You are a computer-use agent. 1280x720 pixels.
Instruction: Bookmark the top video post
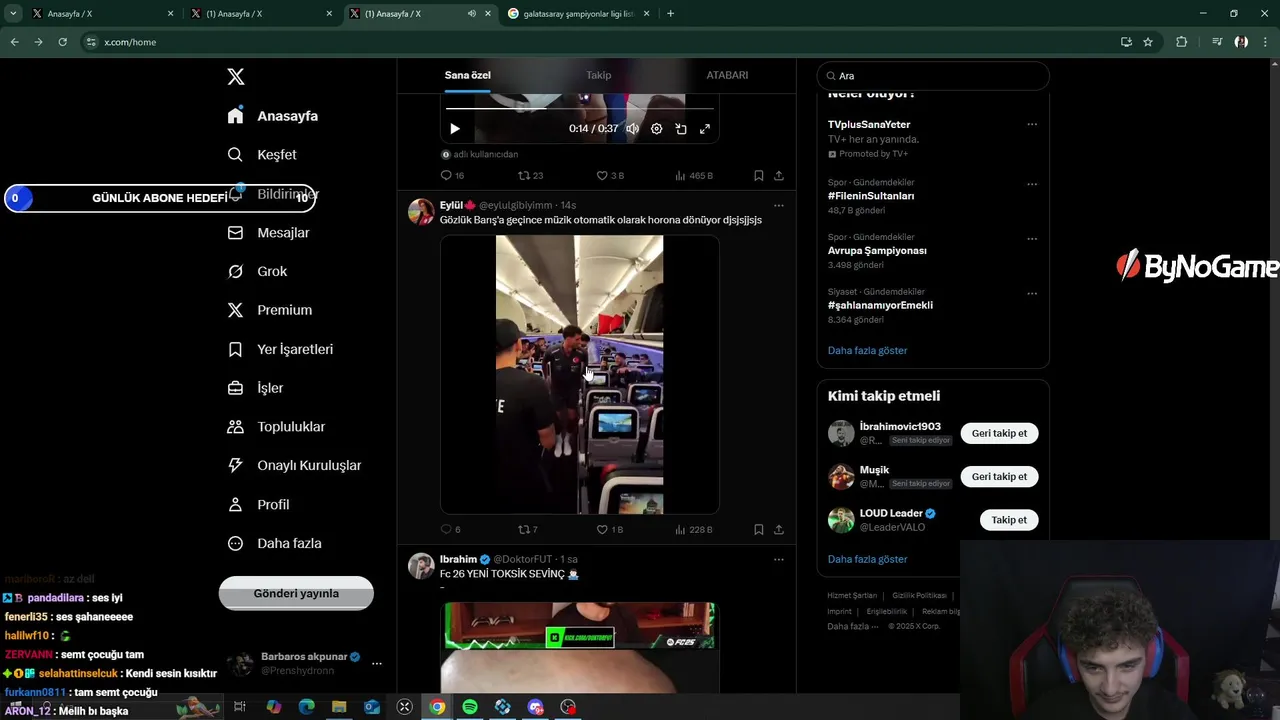[x=759, y=175]
